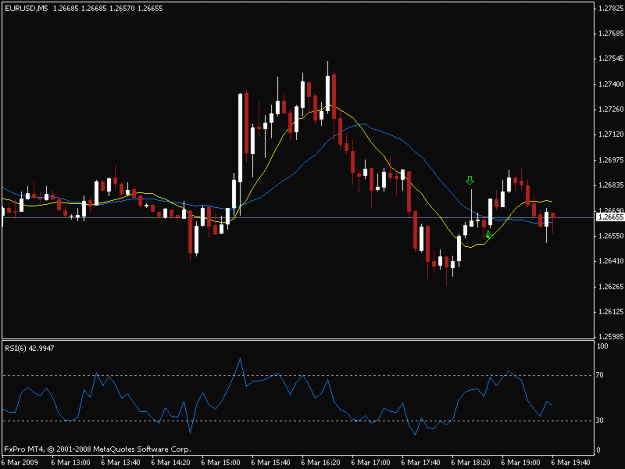
Task: Click price axis label 1.26125
Action: 611,312
